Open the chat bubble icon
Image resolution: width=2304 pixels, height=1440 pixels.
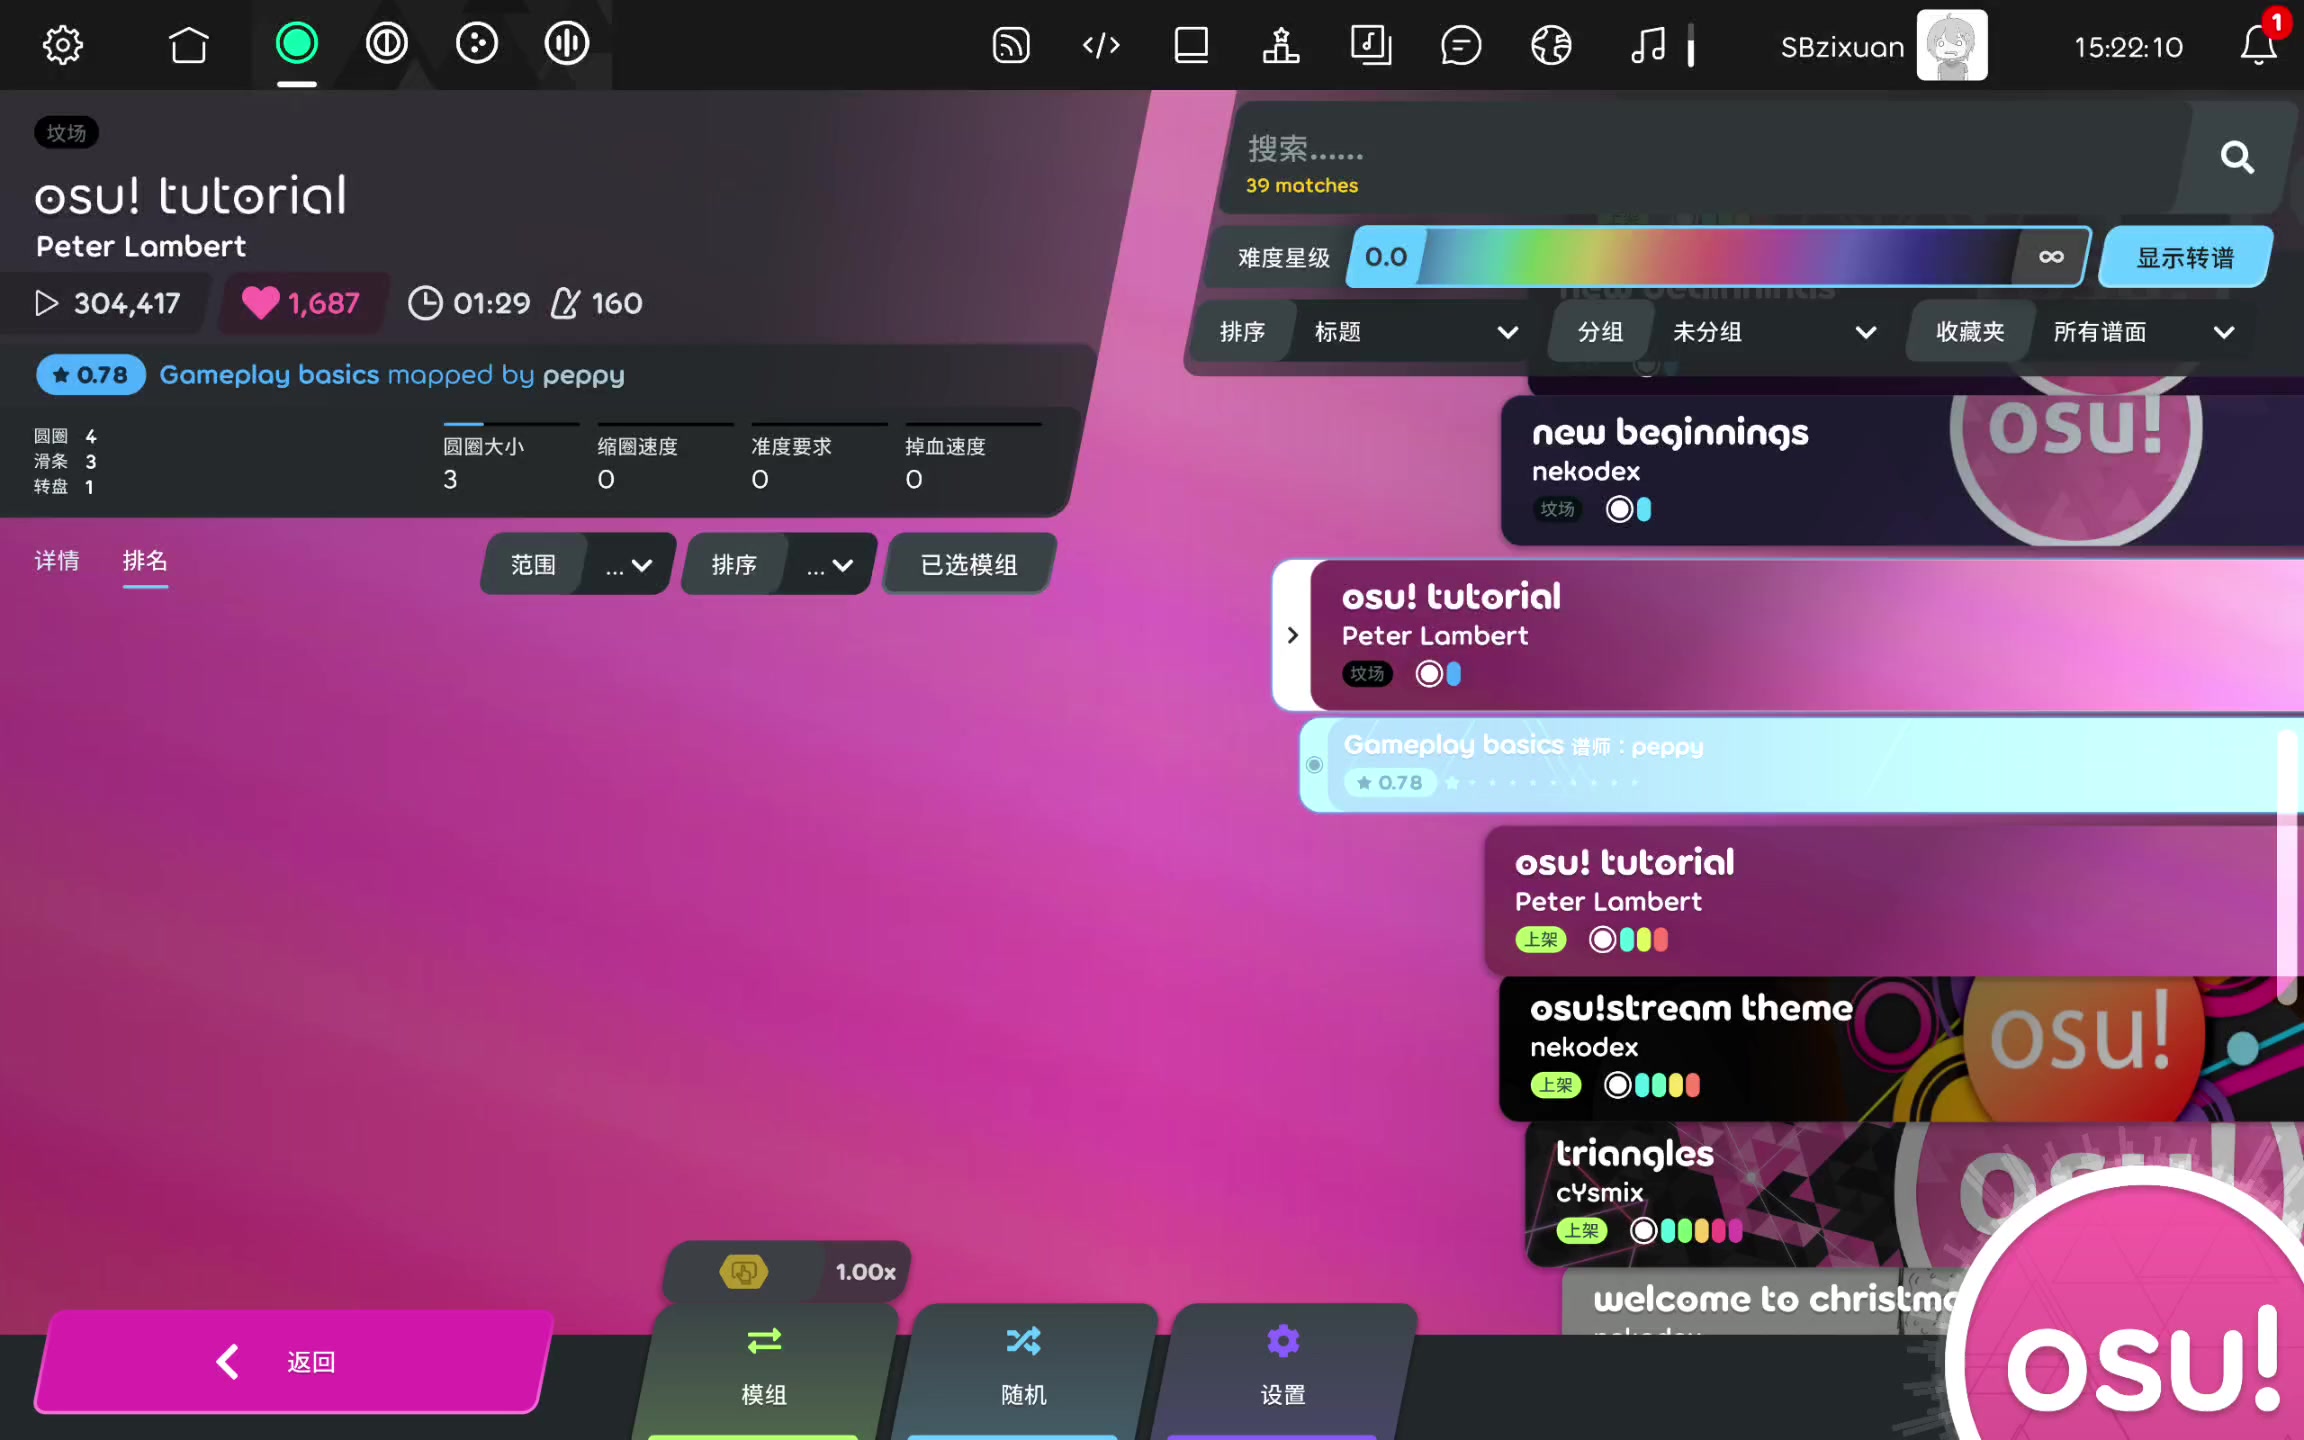point(1460,46)
